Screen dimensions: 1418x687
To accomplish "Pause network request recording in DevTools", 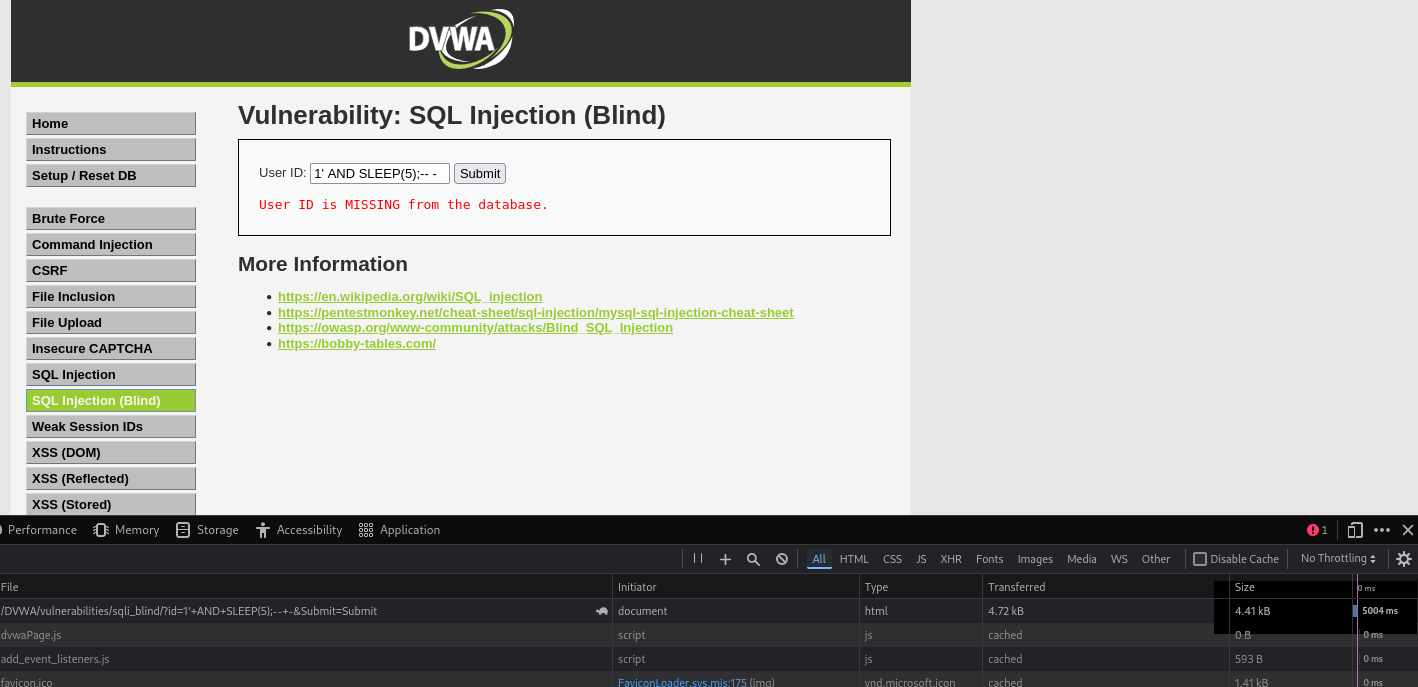I will (698, 559).
